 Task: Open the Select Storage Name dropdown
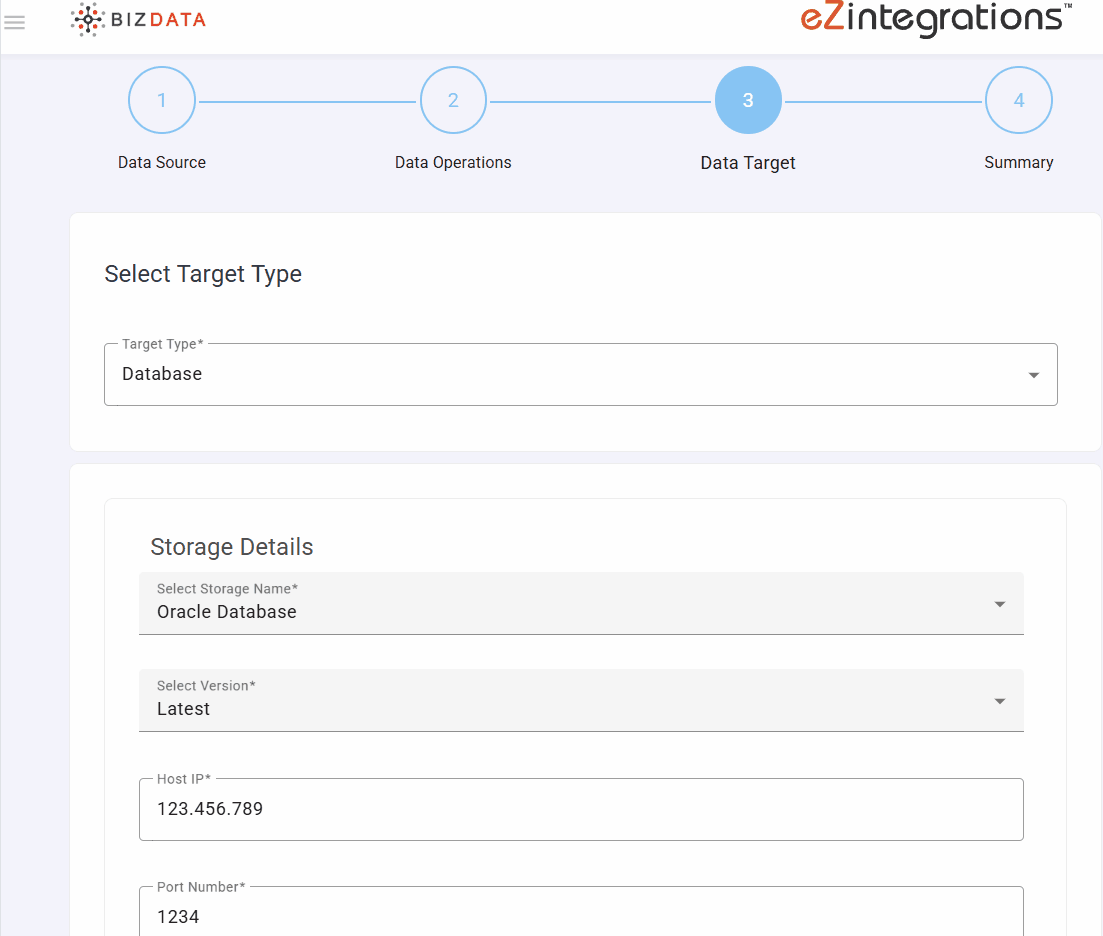click(x=560, y=604)
